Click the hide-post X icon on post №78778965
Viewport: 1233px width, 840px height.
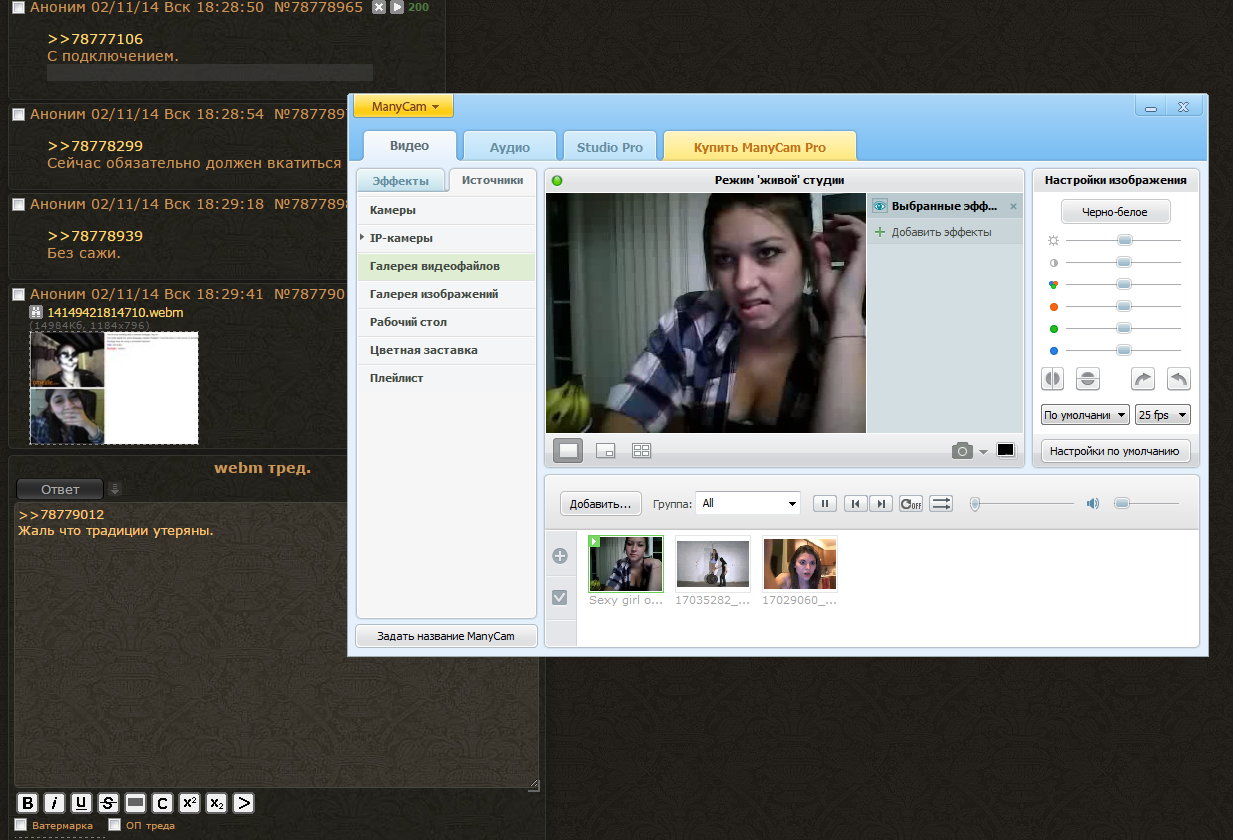[x=378, y=7]
